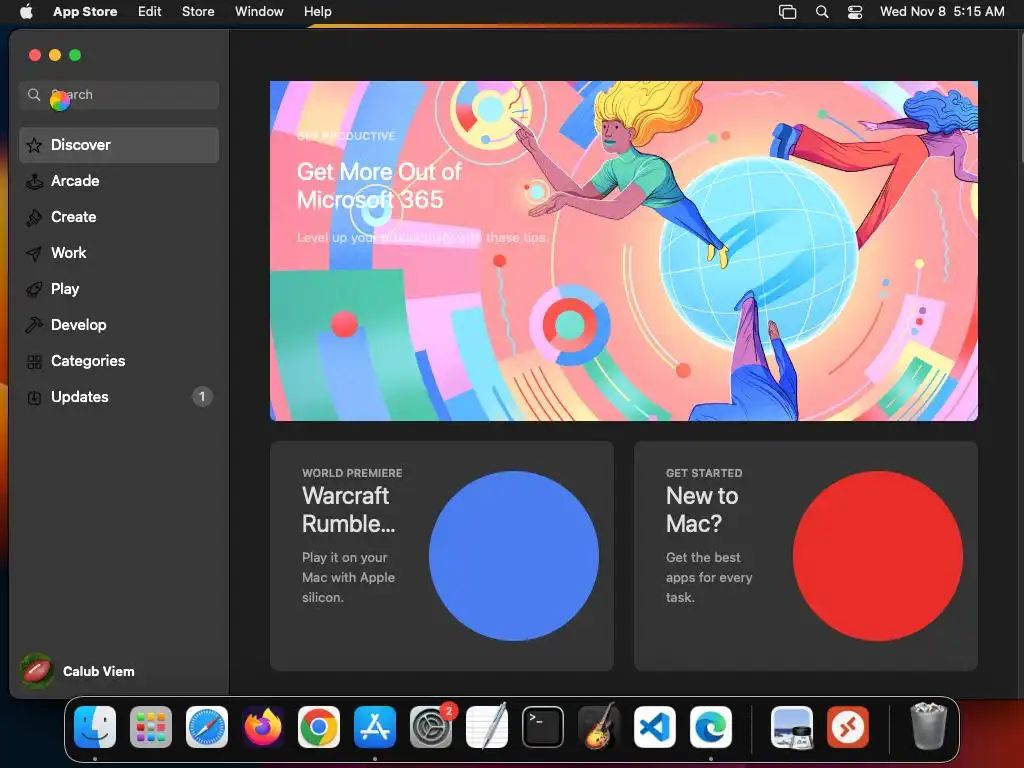Click the search magnifier icon in sidebar
Image resolution: width=1024 pixels, height=768 pixels.
(x=34, y=95)
